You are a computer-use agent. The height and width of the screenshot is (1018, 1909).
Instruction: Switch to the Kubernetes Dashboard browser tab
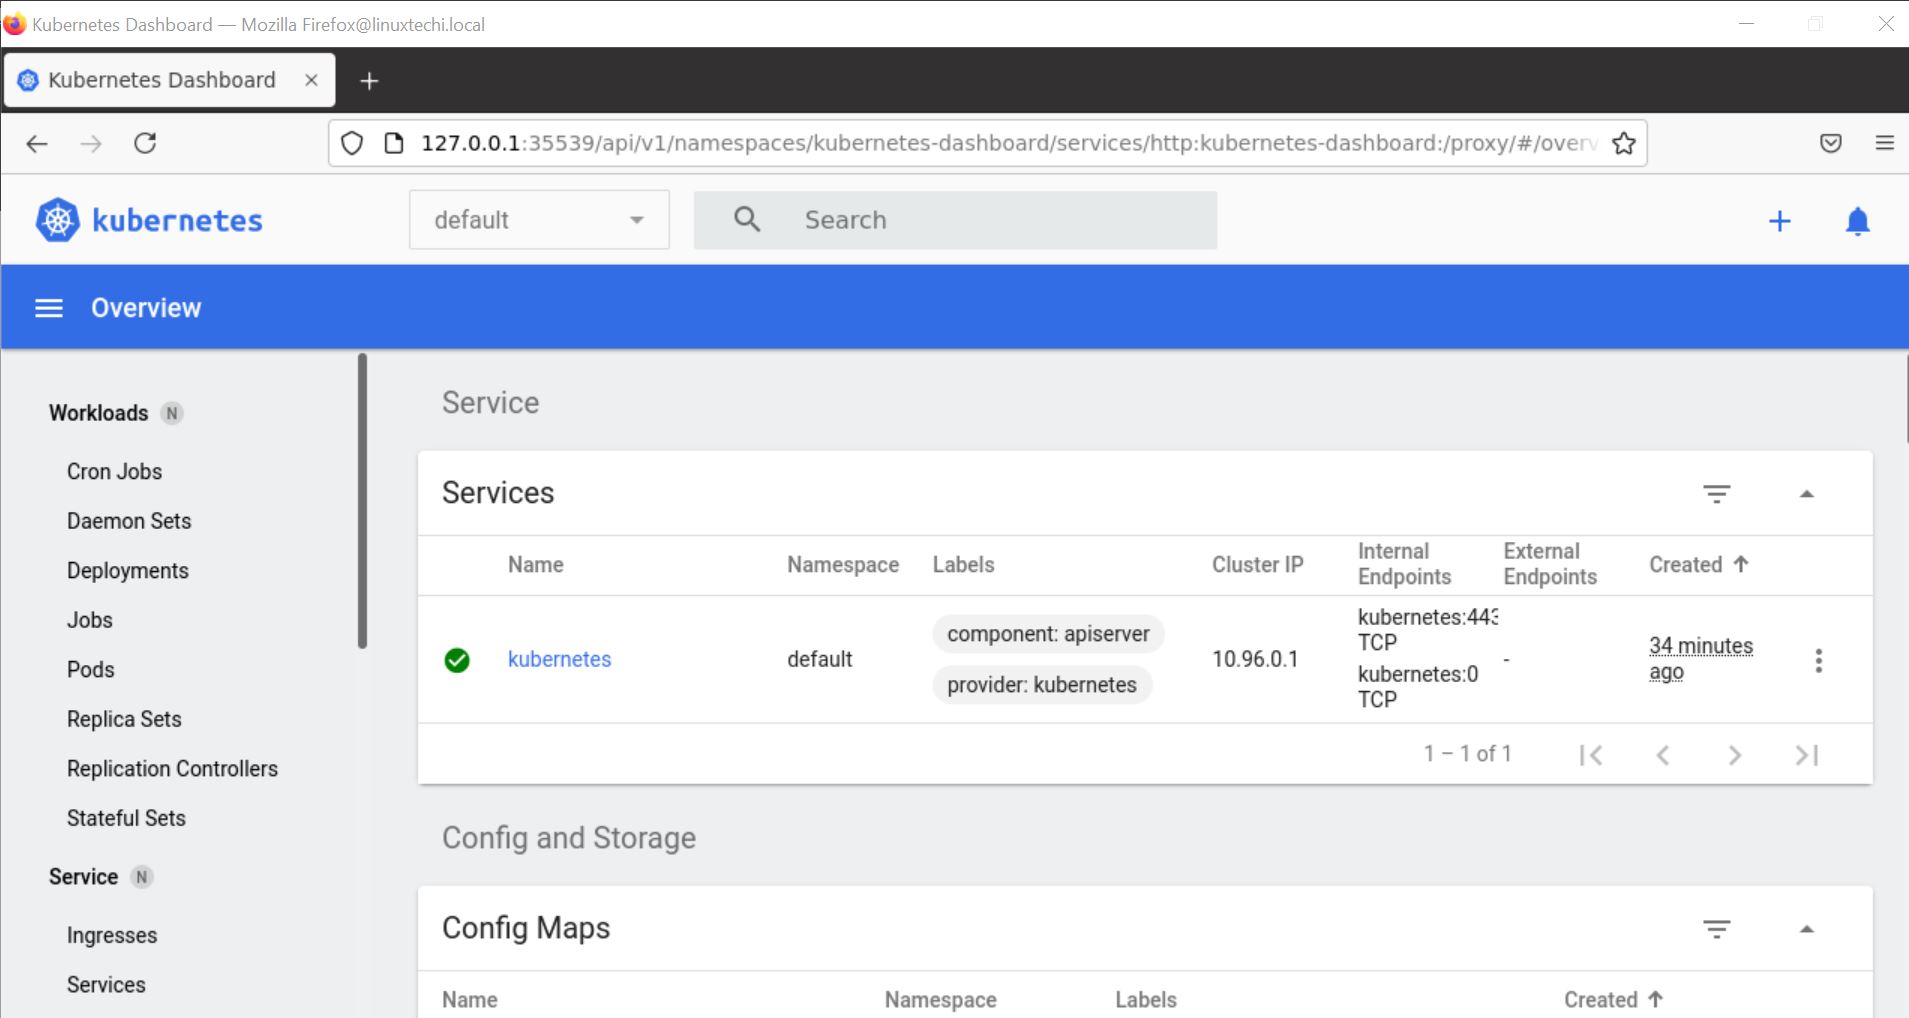(170, 80)
